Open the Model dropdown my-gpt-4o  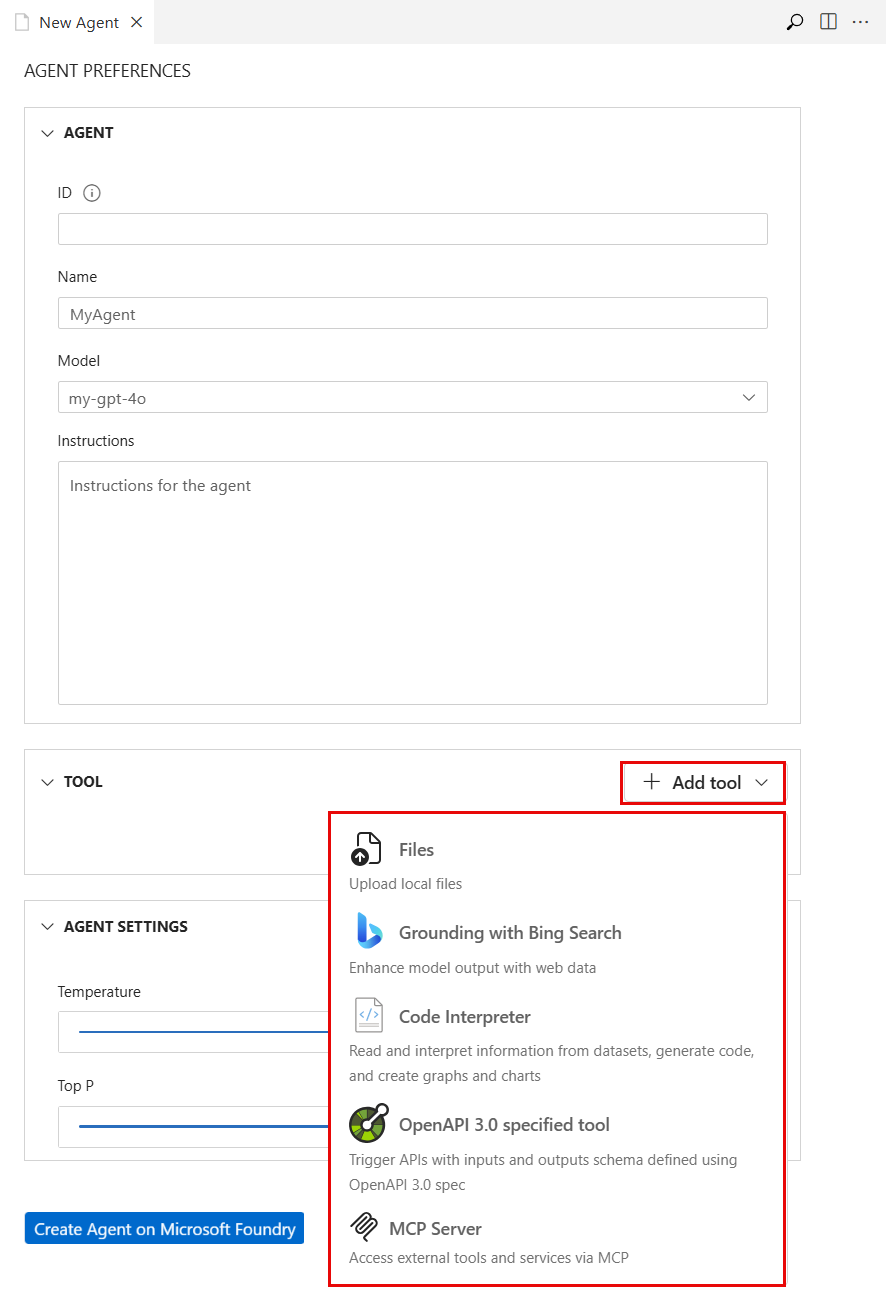412,397
